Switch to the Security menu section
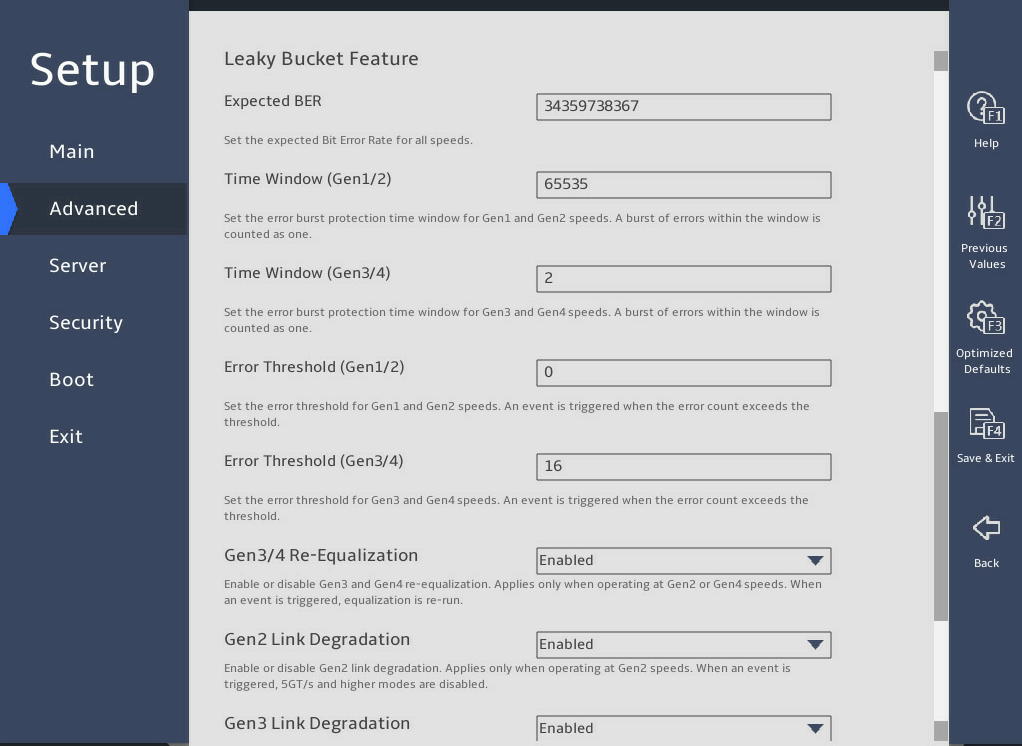This screenshot has width=1022, height=746. click(x=86, y=323)
